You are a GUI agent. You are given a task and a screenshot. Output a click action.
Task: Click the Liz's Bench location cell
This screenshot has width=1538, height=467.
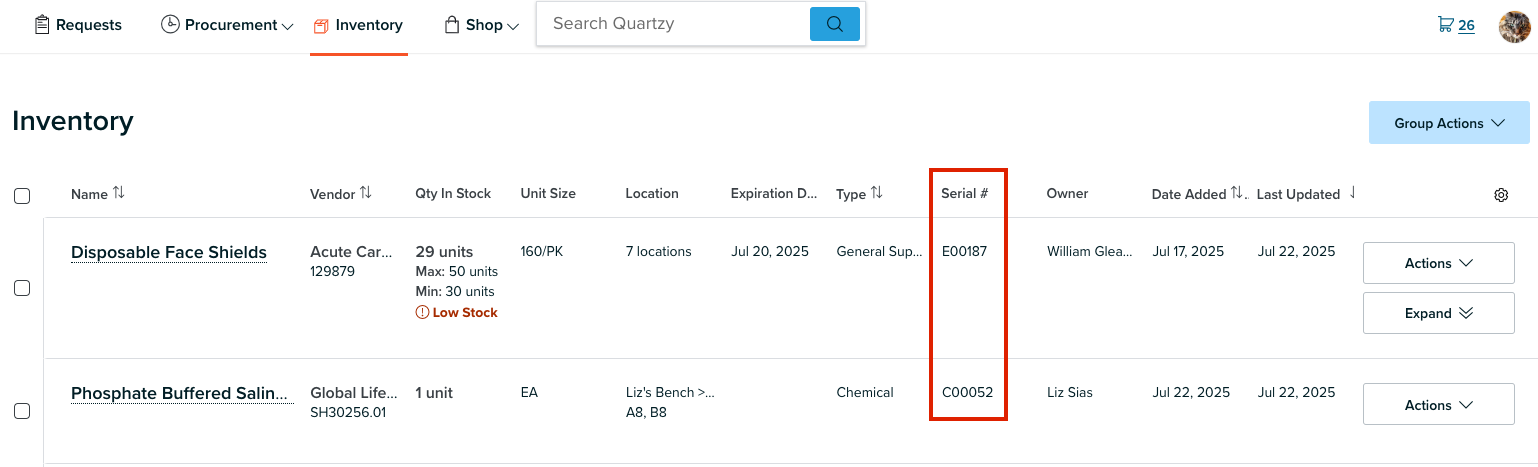(670, 401)
